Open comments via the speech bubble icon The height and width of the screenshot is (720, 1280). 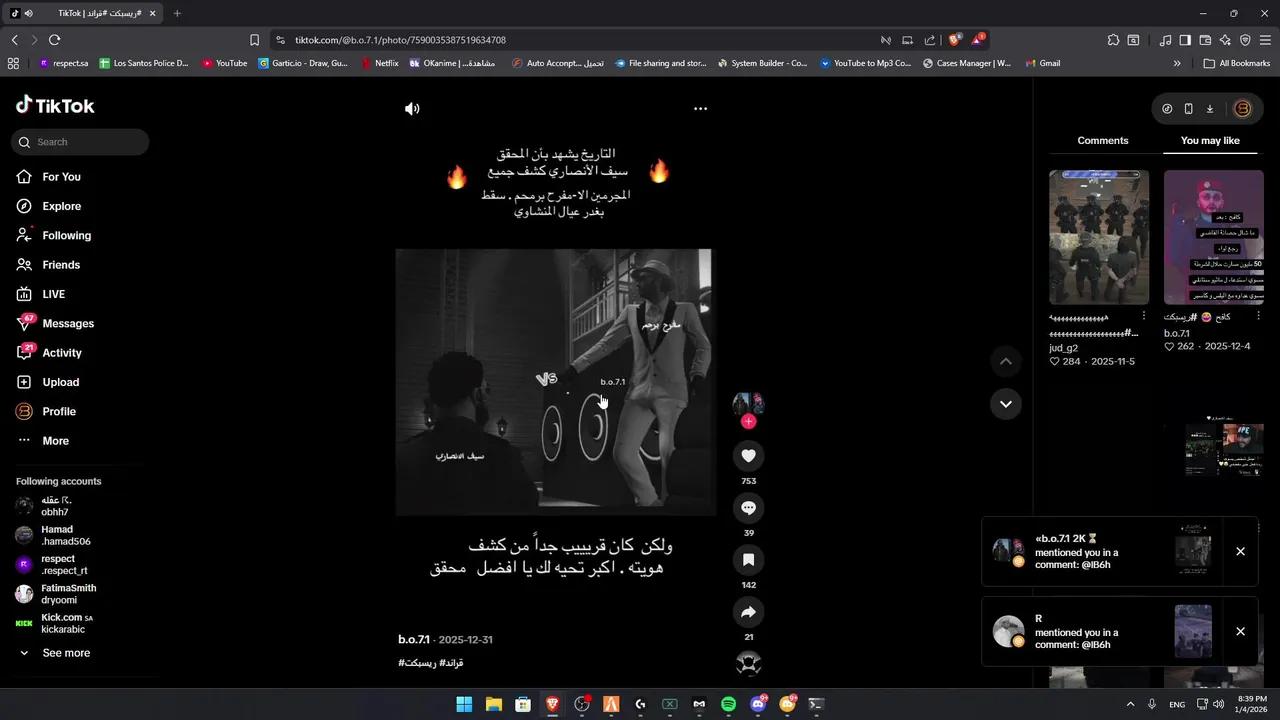point(748,508)
